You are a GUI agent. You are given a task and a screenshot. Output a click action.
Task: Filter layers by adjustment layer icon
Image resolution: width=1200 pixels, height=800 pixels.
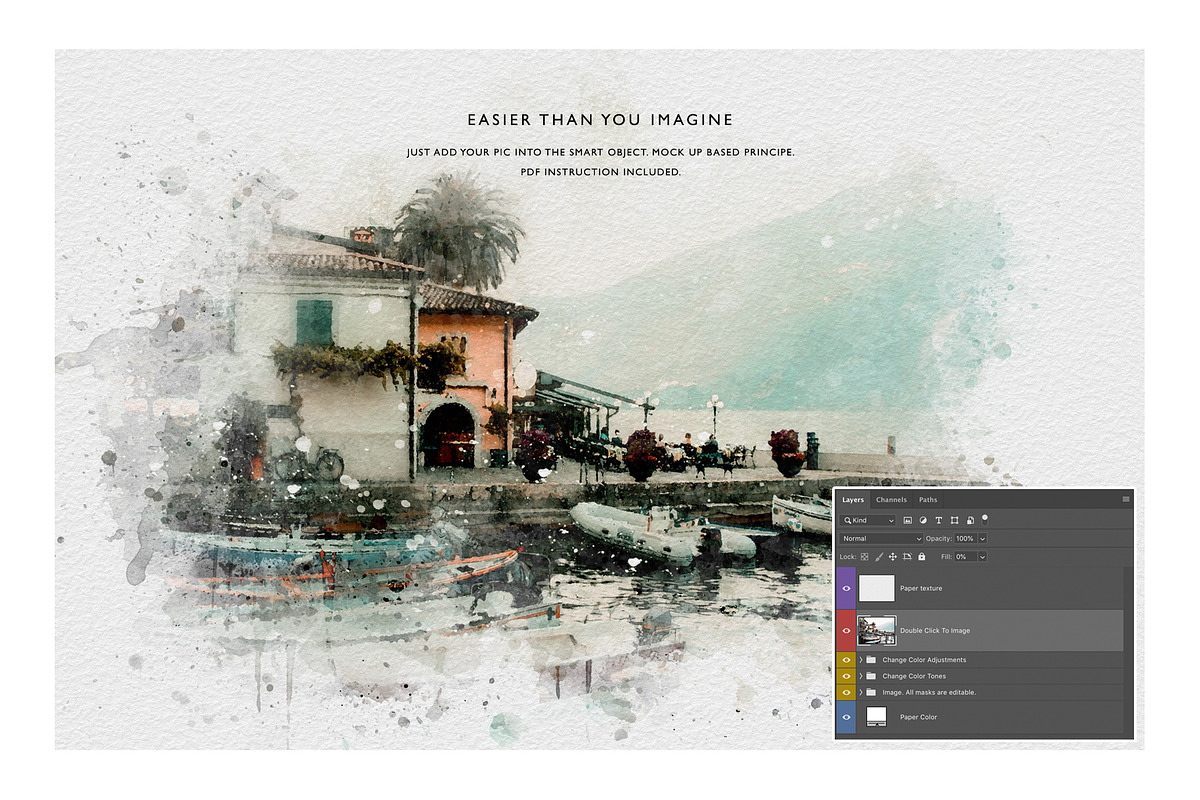(923, 520)
